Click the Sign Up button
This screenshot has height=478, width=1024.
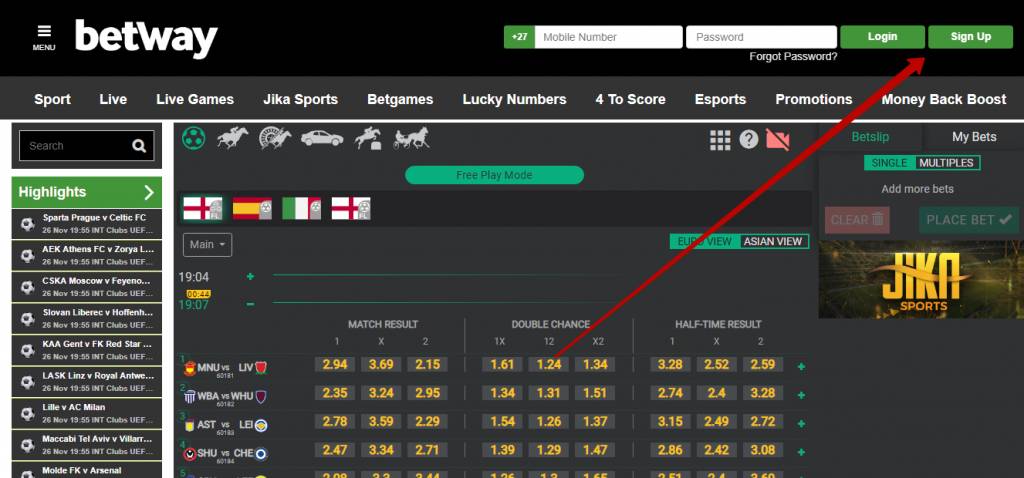click(970, 37)
